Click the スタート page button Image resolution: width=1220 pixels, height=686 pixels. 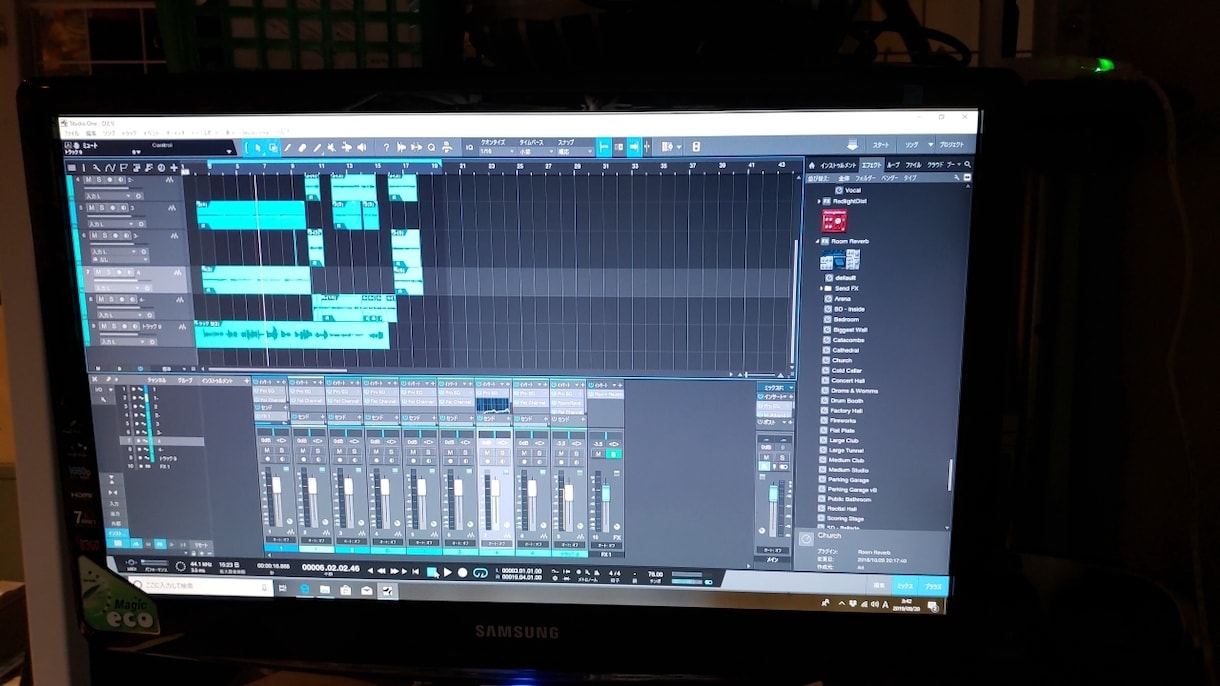880,145
